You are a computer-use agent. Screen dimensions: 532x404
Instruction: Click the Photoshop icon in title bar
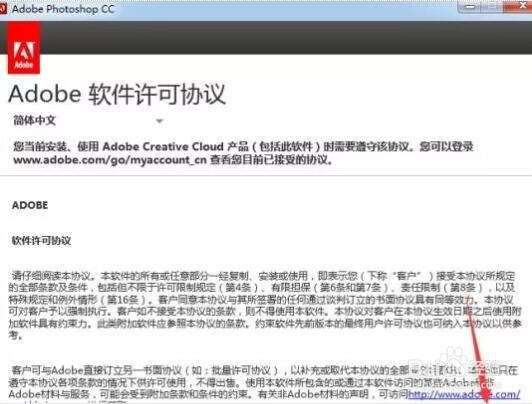tap(3, 9)
